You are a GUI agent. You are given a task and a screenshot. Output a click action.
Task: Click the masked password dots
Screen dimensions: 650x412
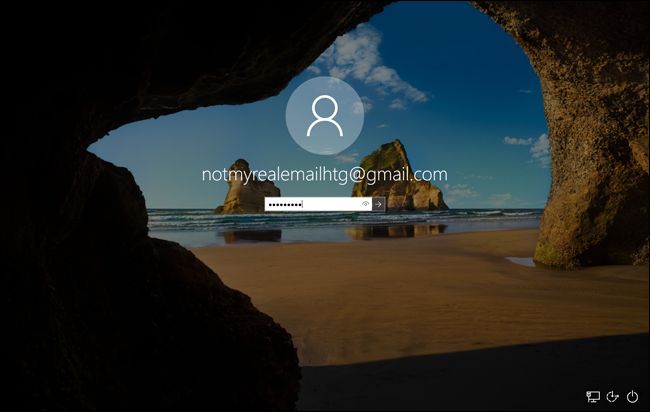(285, 204)
